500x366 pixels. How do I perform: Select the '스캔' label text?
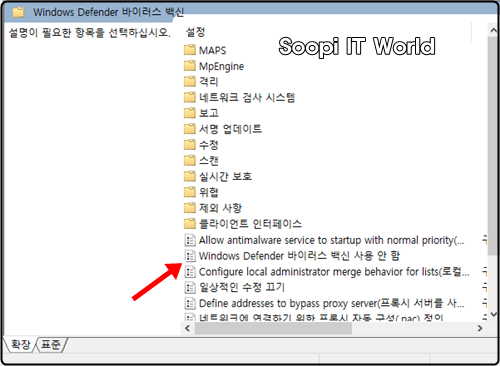209,160
